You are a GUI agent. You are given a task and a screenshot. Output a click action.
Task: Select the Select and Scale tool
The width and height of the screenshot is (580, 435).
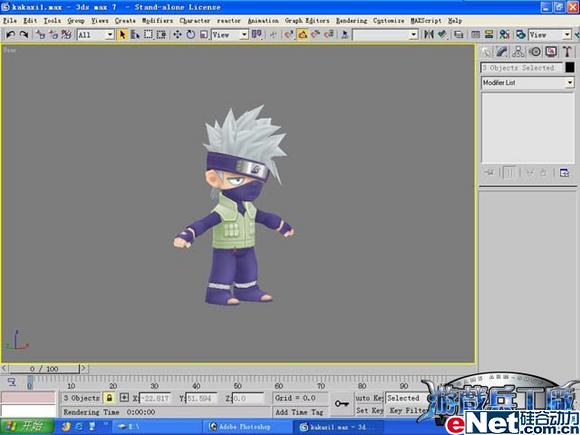204,35
